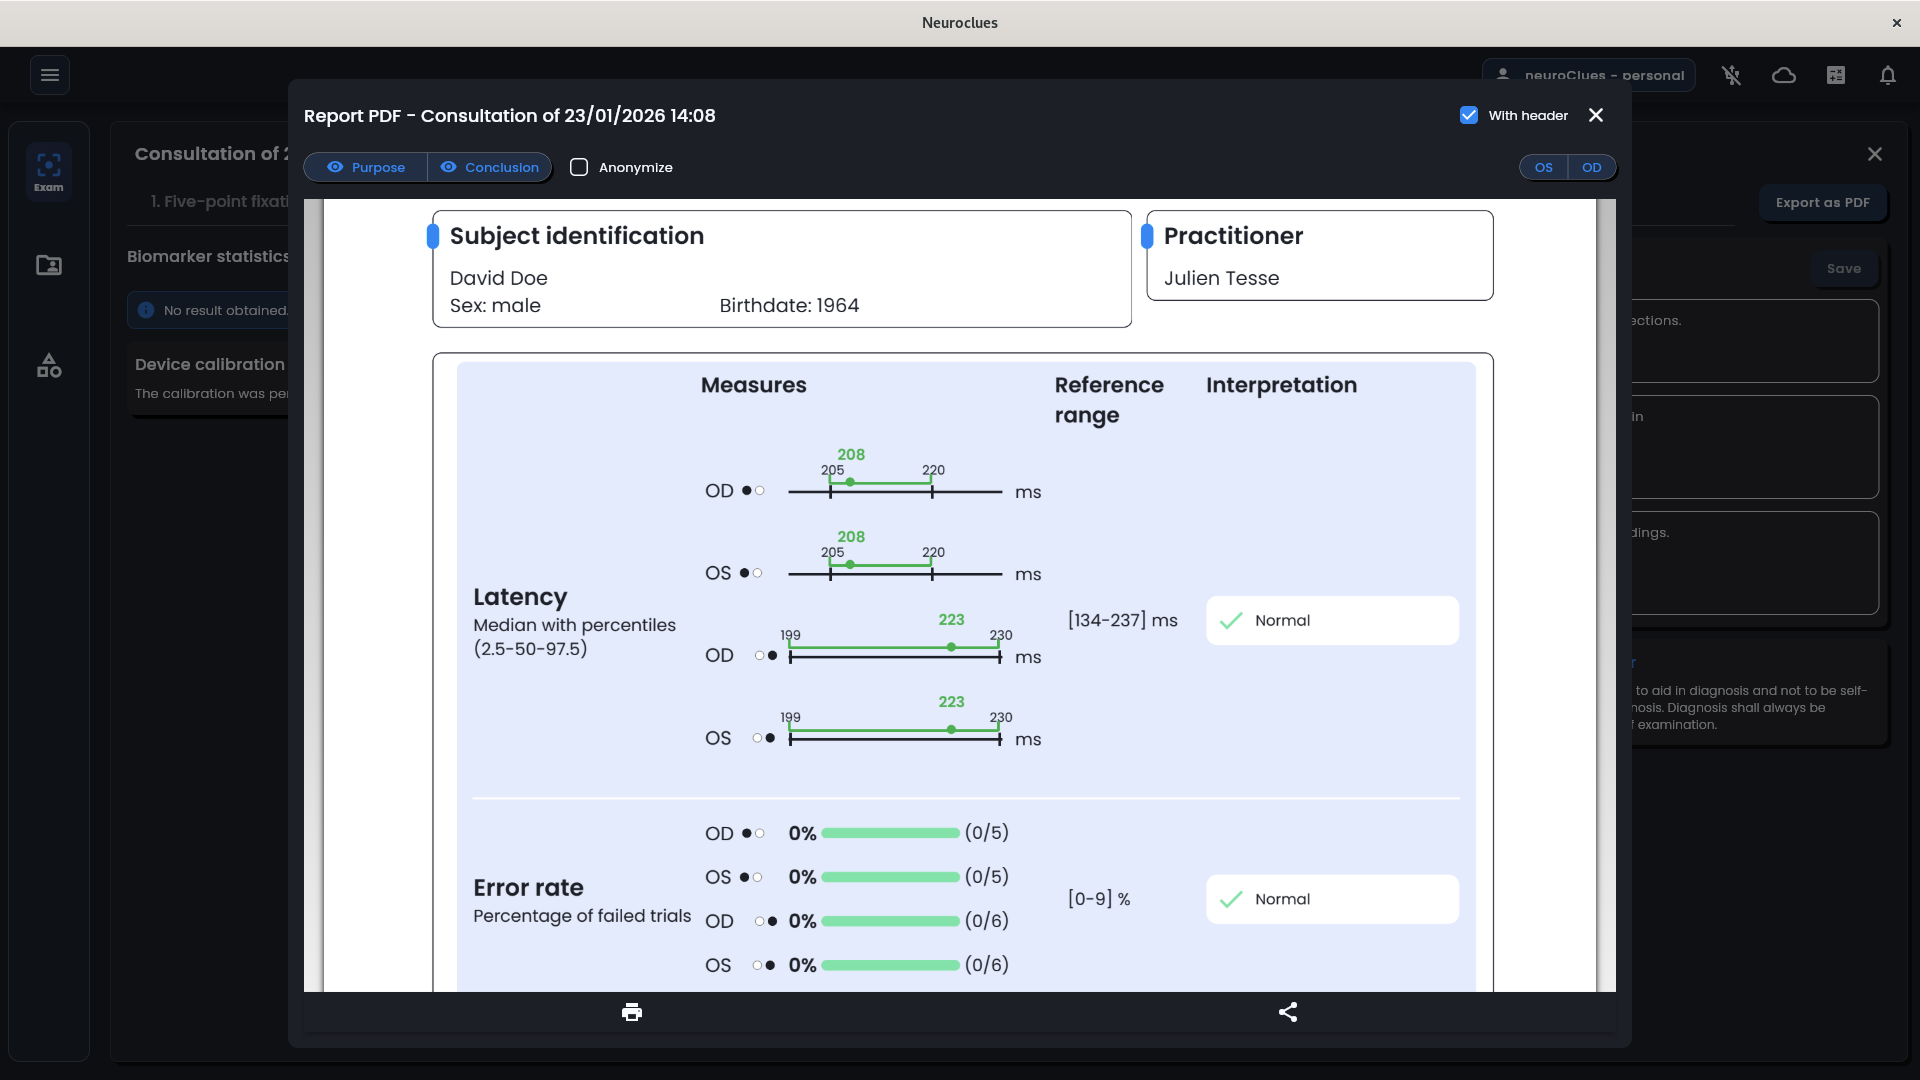Toggle the Conclusion visibility button
The image size is (1920, 1080).
click(489, 167)
